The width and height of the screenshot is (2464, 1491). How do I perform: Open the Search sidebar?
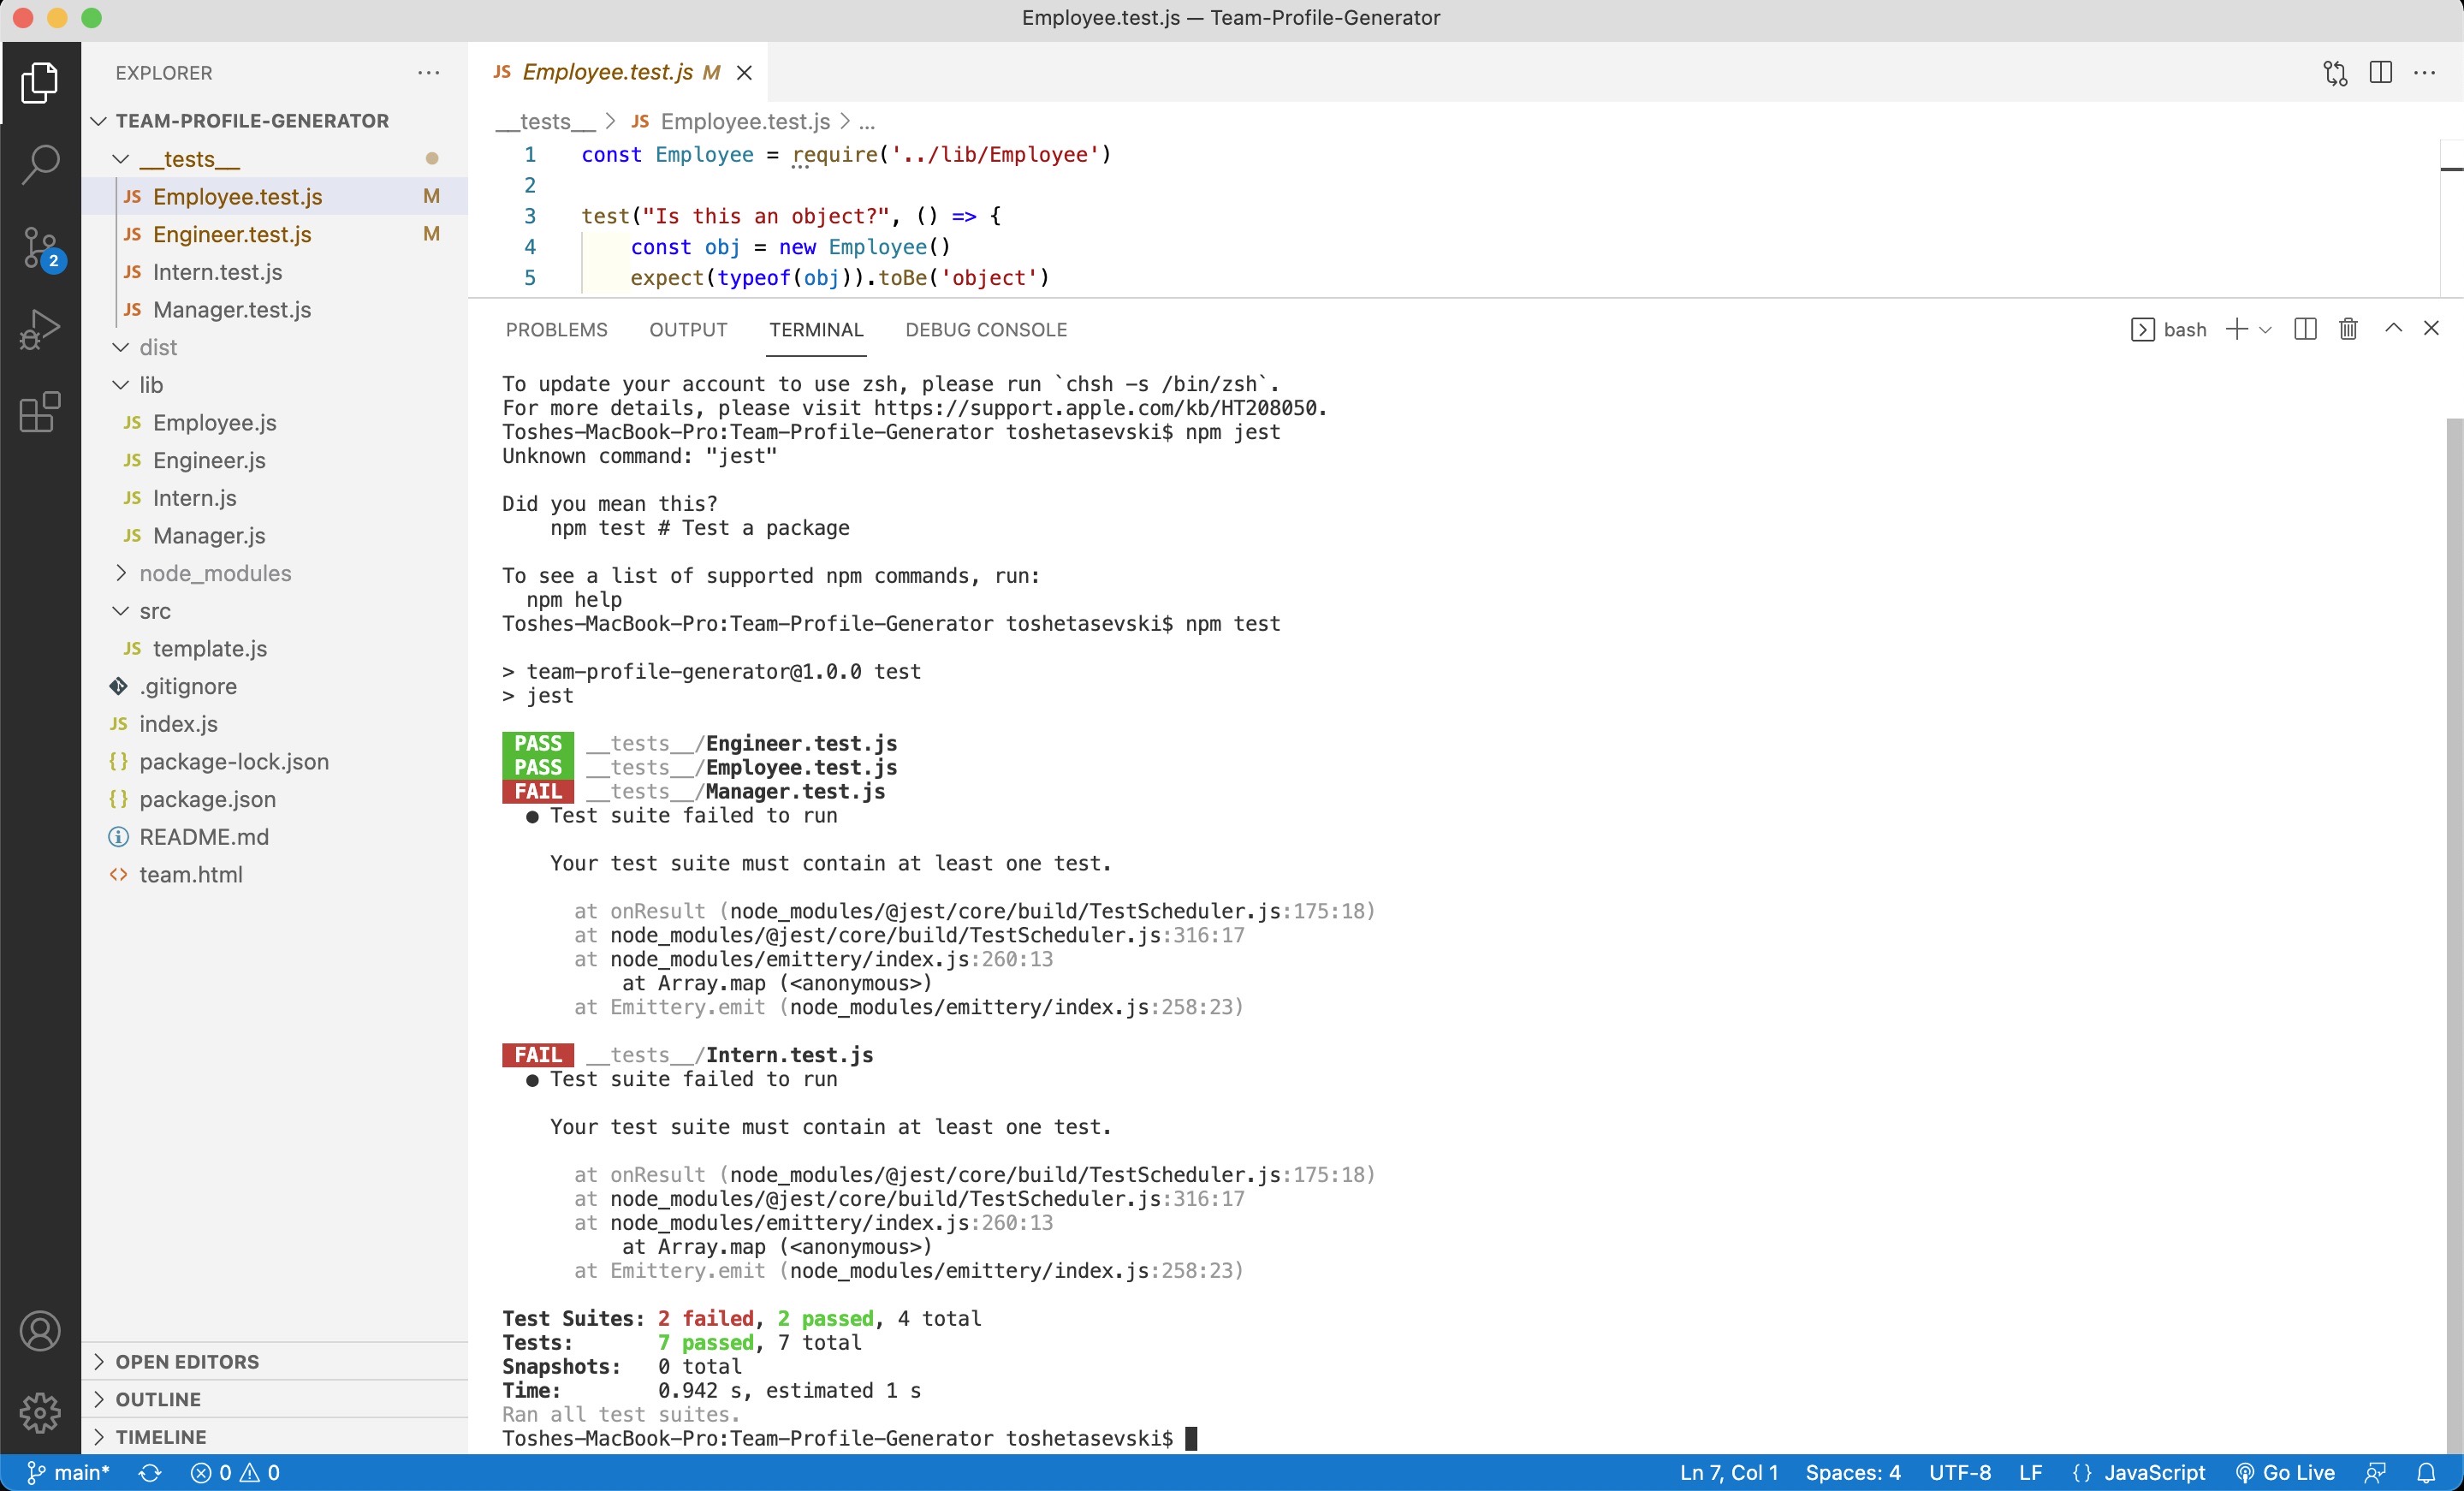[40, 163]
